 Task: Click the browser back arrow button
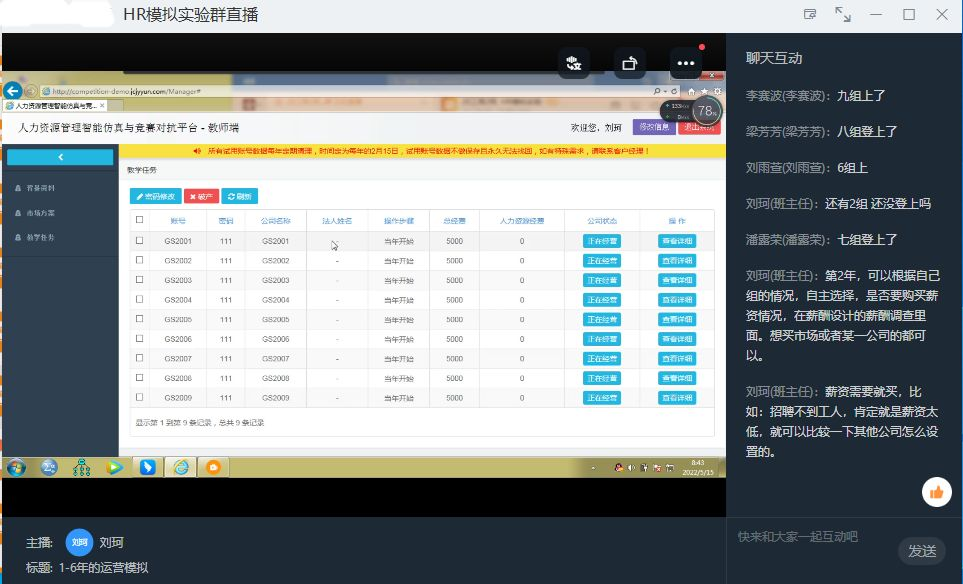pyautogui.click(x=13, y=91)
